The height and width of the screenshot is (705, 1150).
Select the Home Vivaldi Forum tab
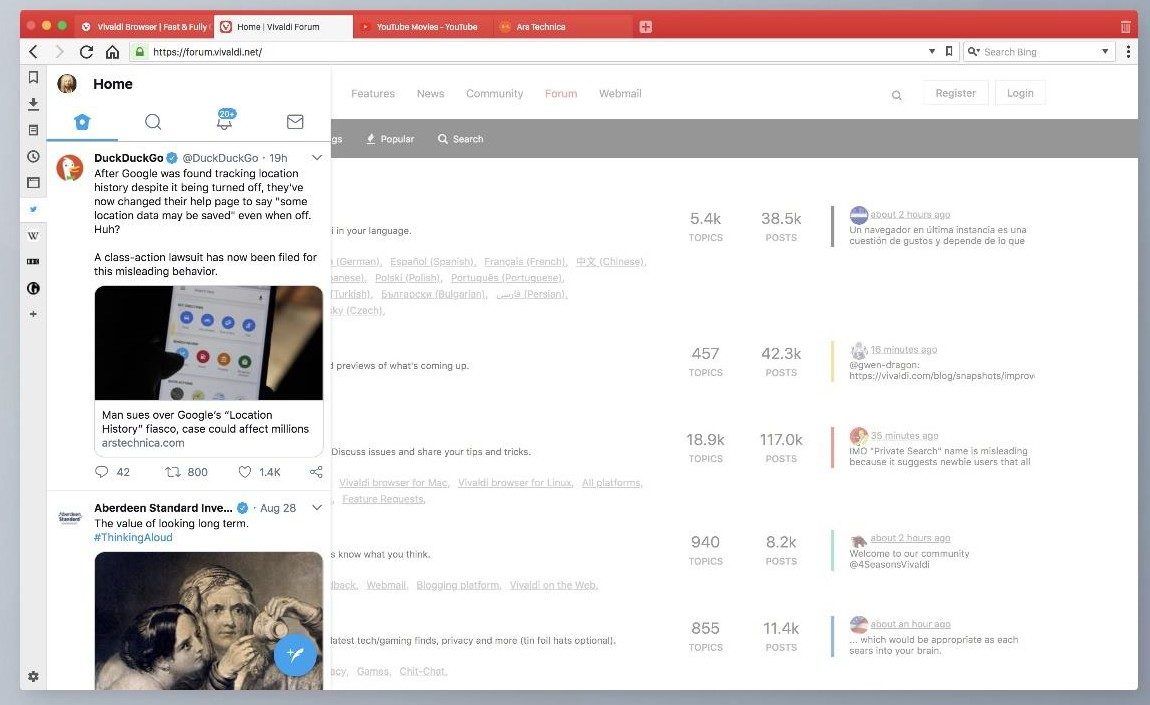tap(283, 27)
